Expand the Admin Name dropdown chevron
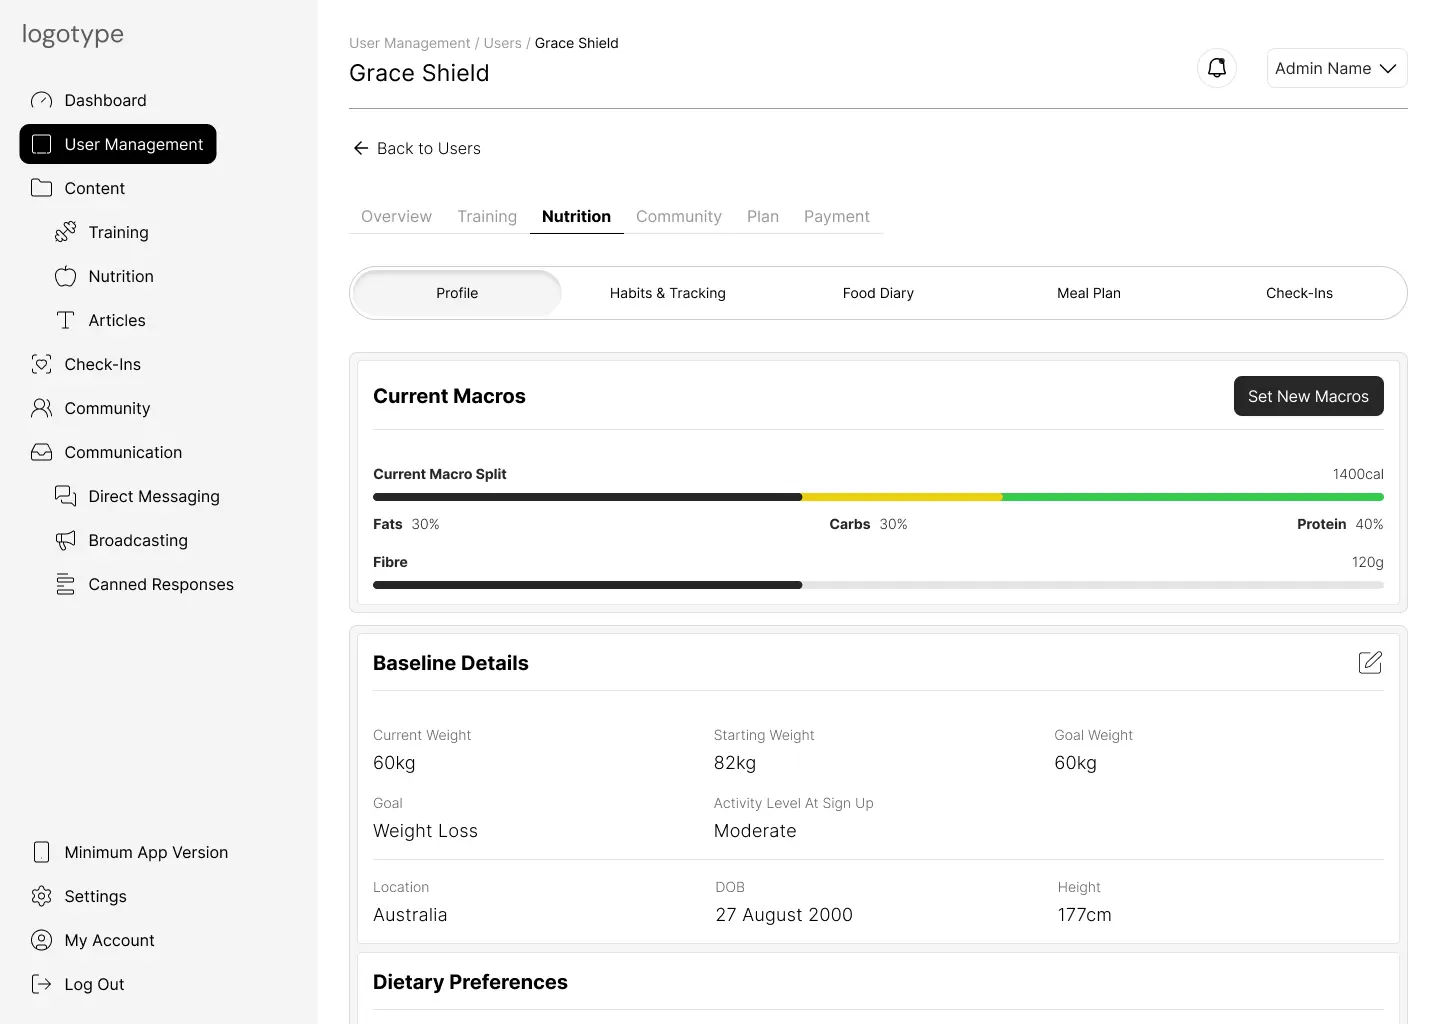The height and width of the screenshot is (1024, 1440). click(1387, 68)
